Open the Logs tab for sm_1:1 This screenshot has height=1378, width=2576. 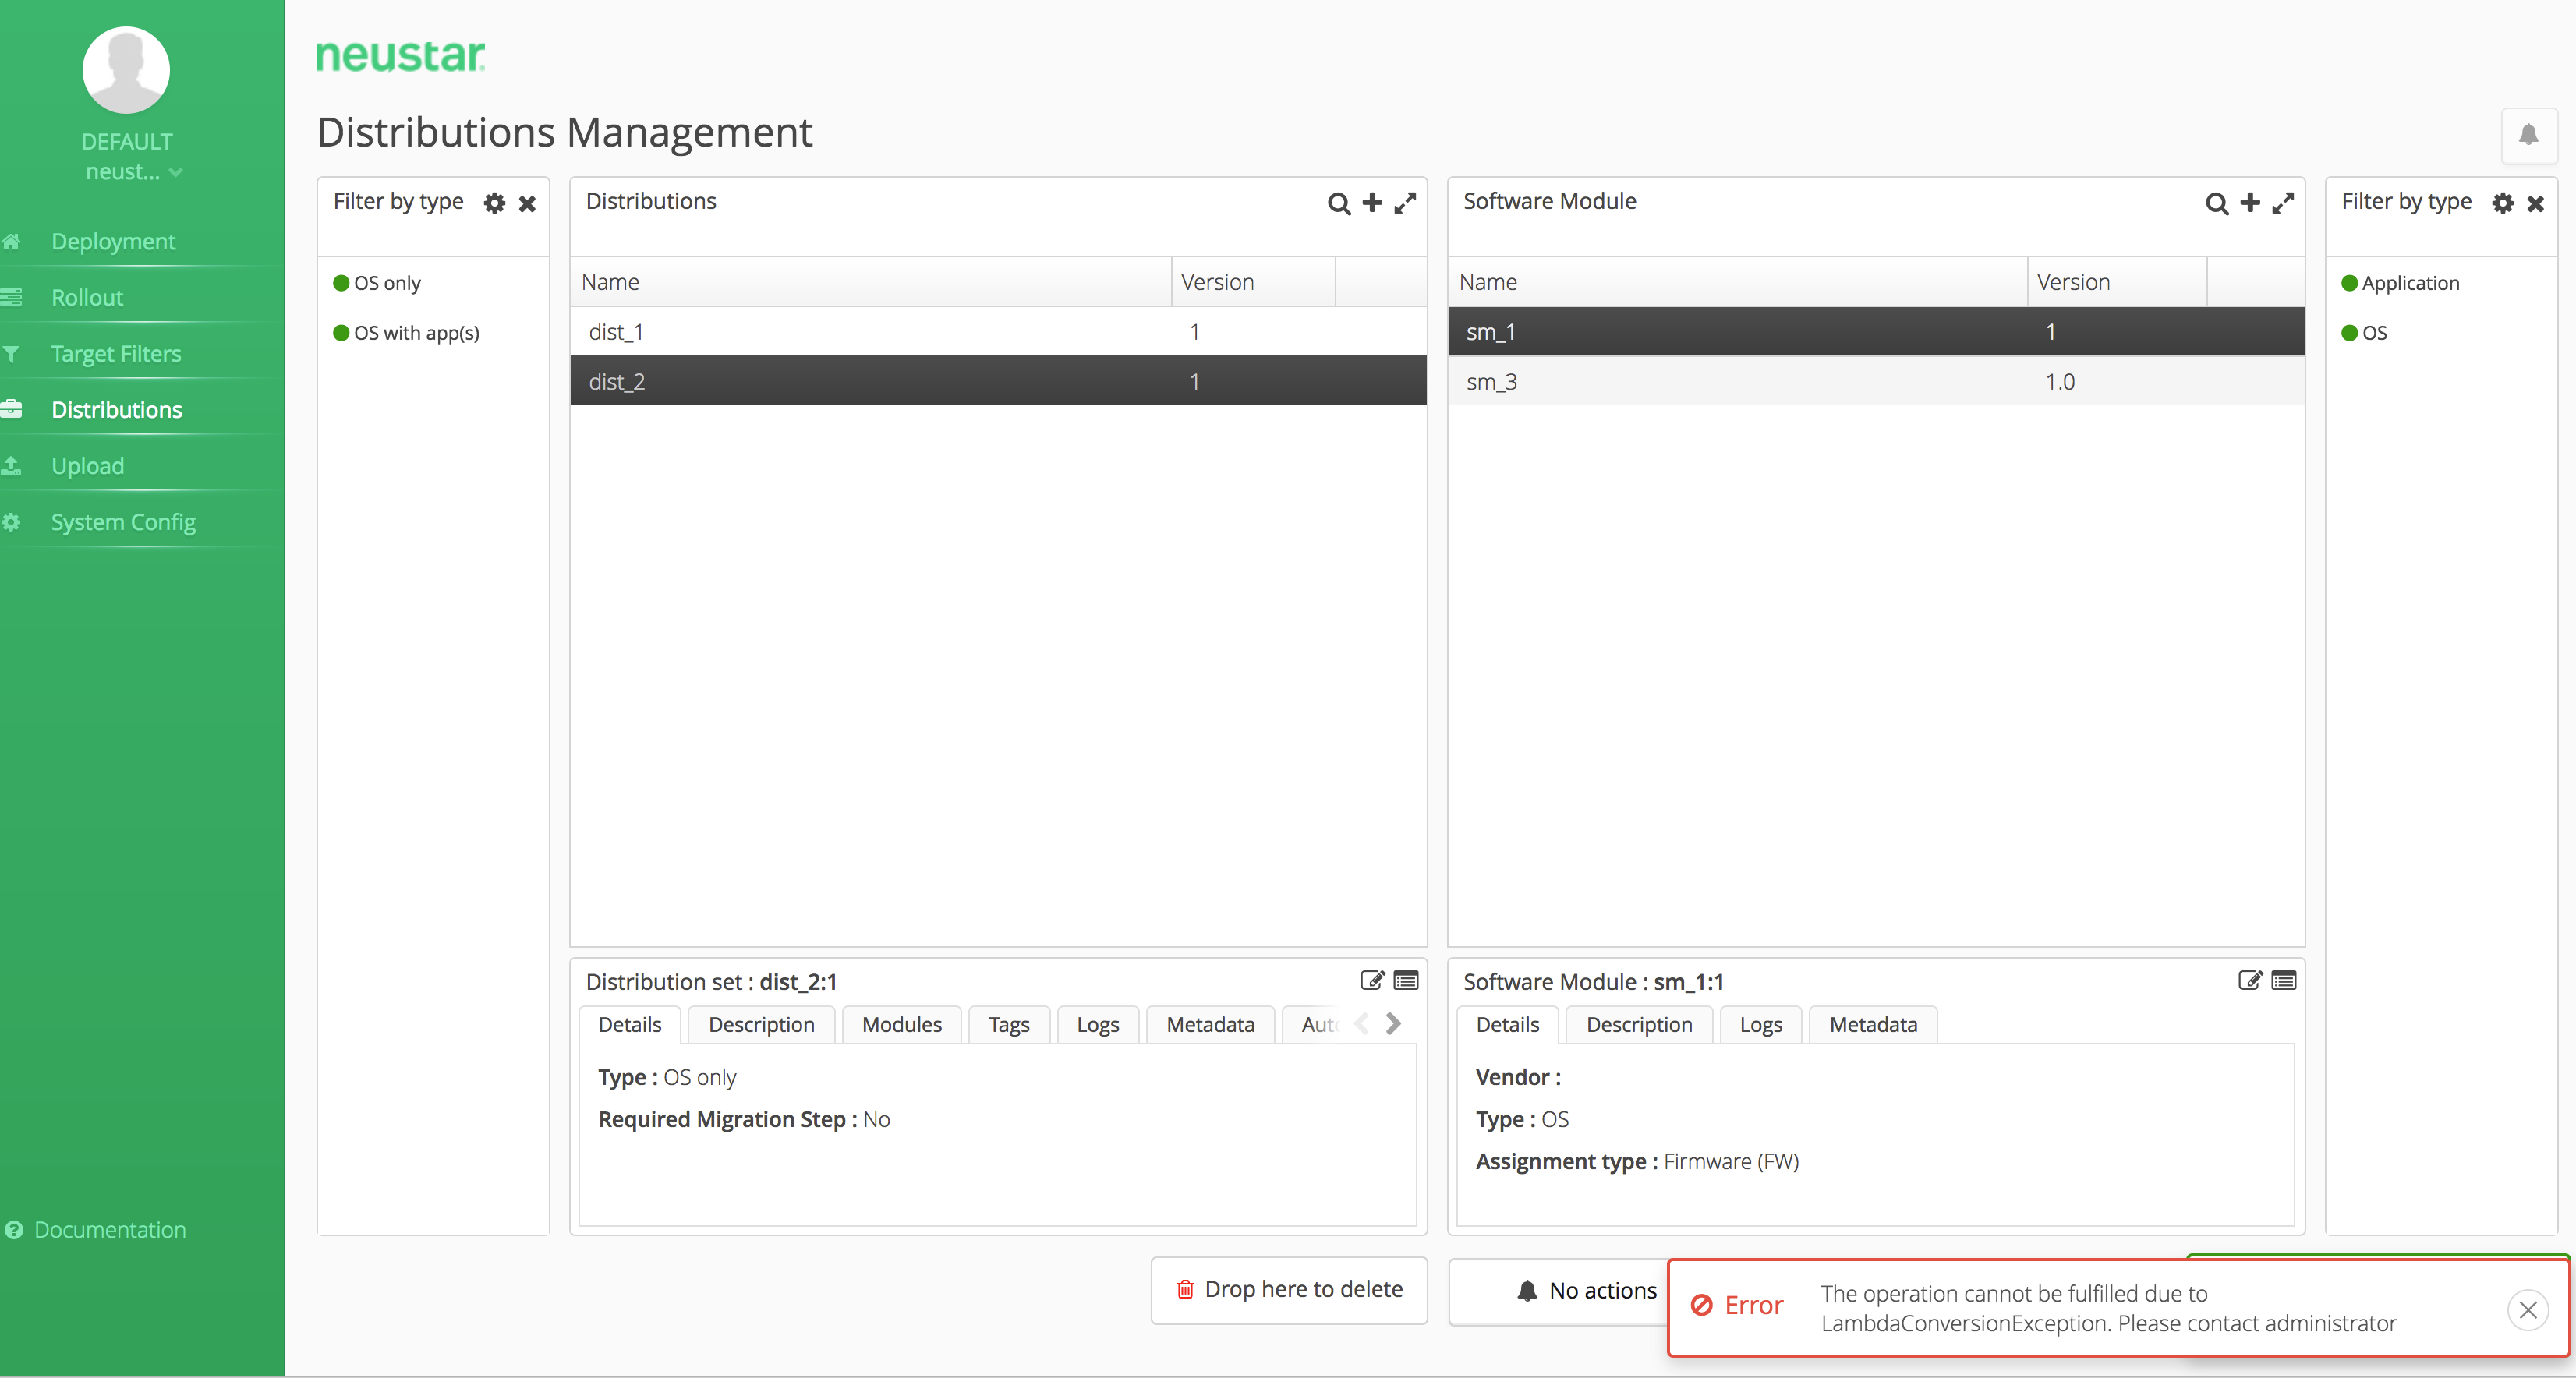tap(1759, 1024)
